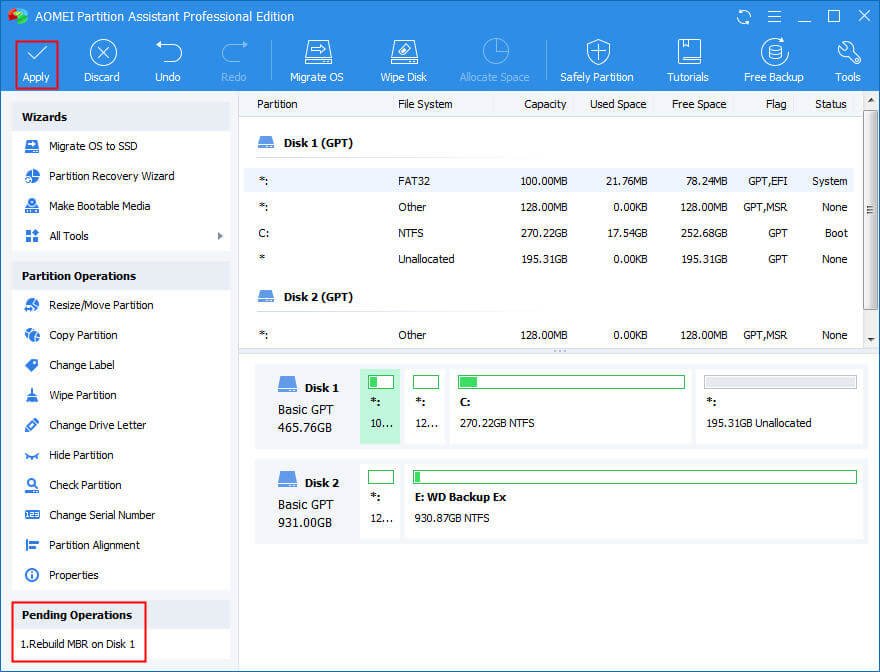Select Resize/Move Partition operation
The image size is (880, 672).
(x=101, y=305)
